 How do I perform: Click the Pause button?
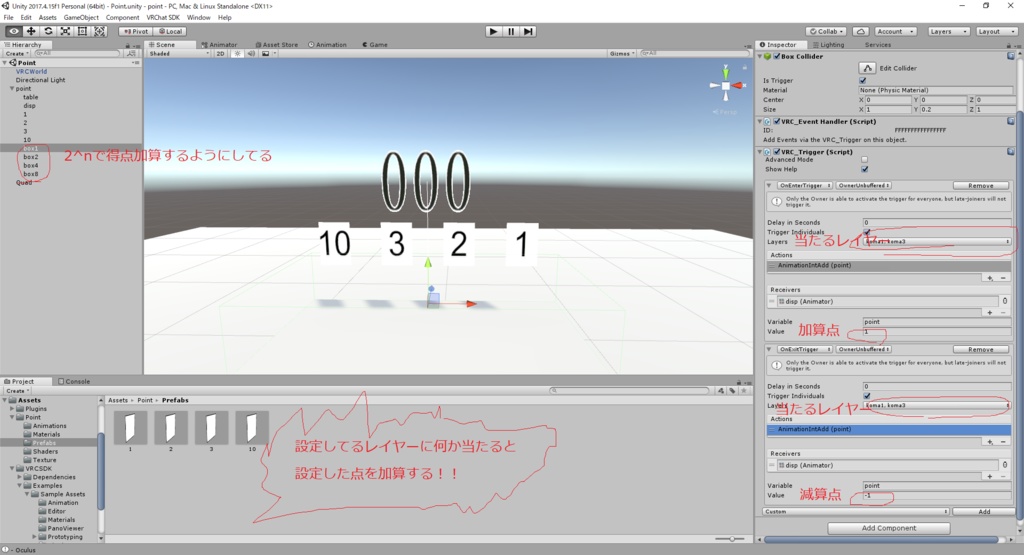tap(511, 31)
